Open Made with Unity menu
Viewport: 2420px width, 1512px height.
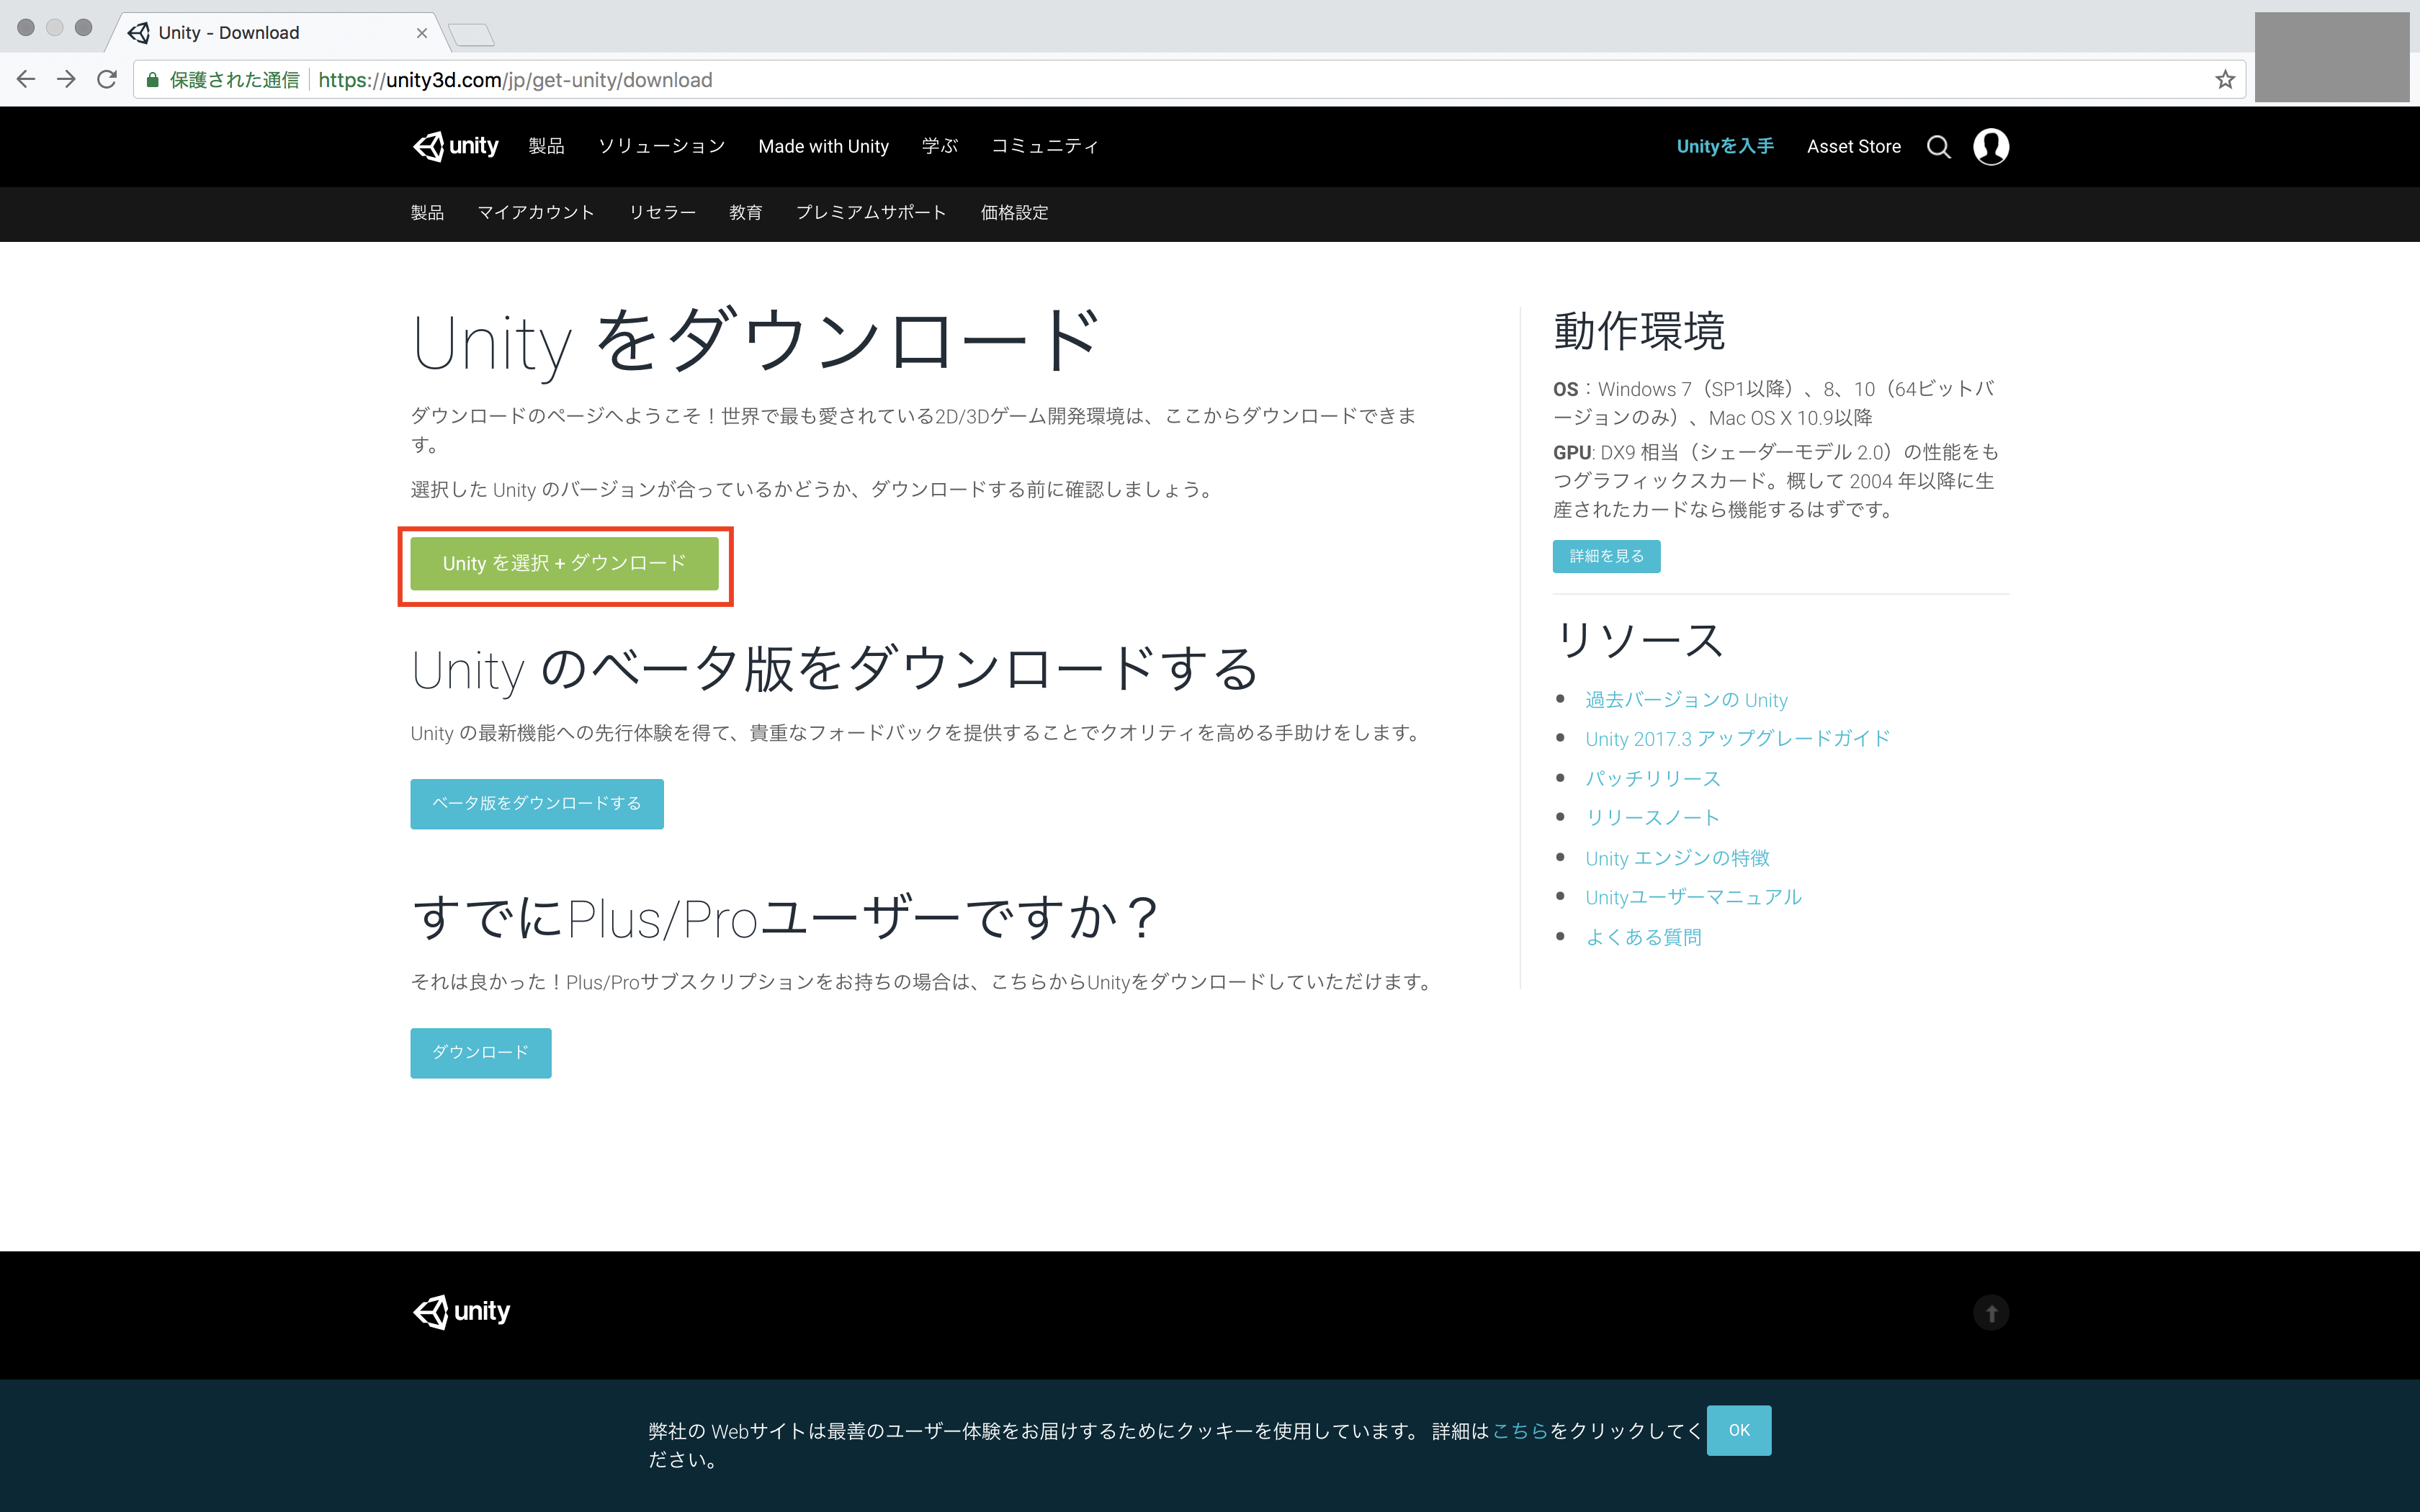(823, 146)
